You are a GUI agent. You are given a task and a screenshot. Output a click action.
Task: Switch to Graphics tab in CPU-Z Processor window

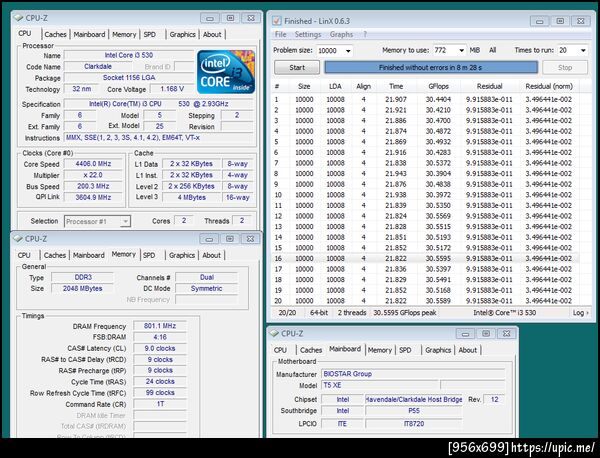183,34
